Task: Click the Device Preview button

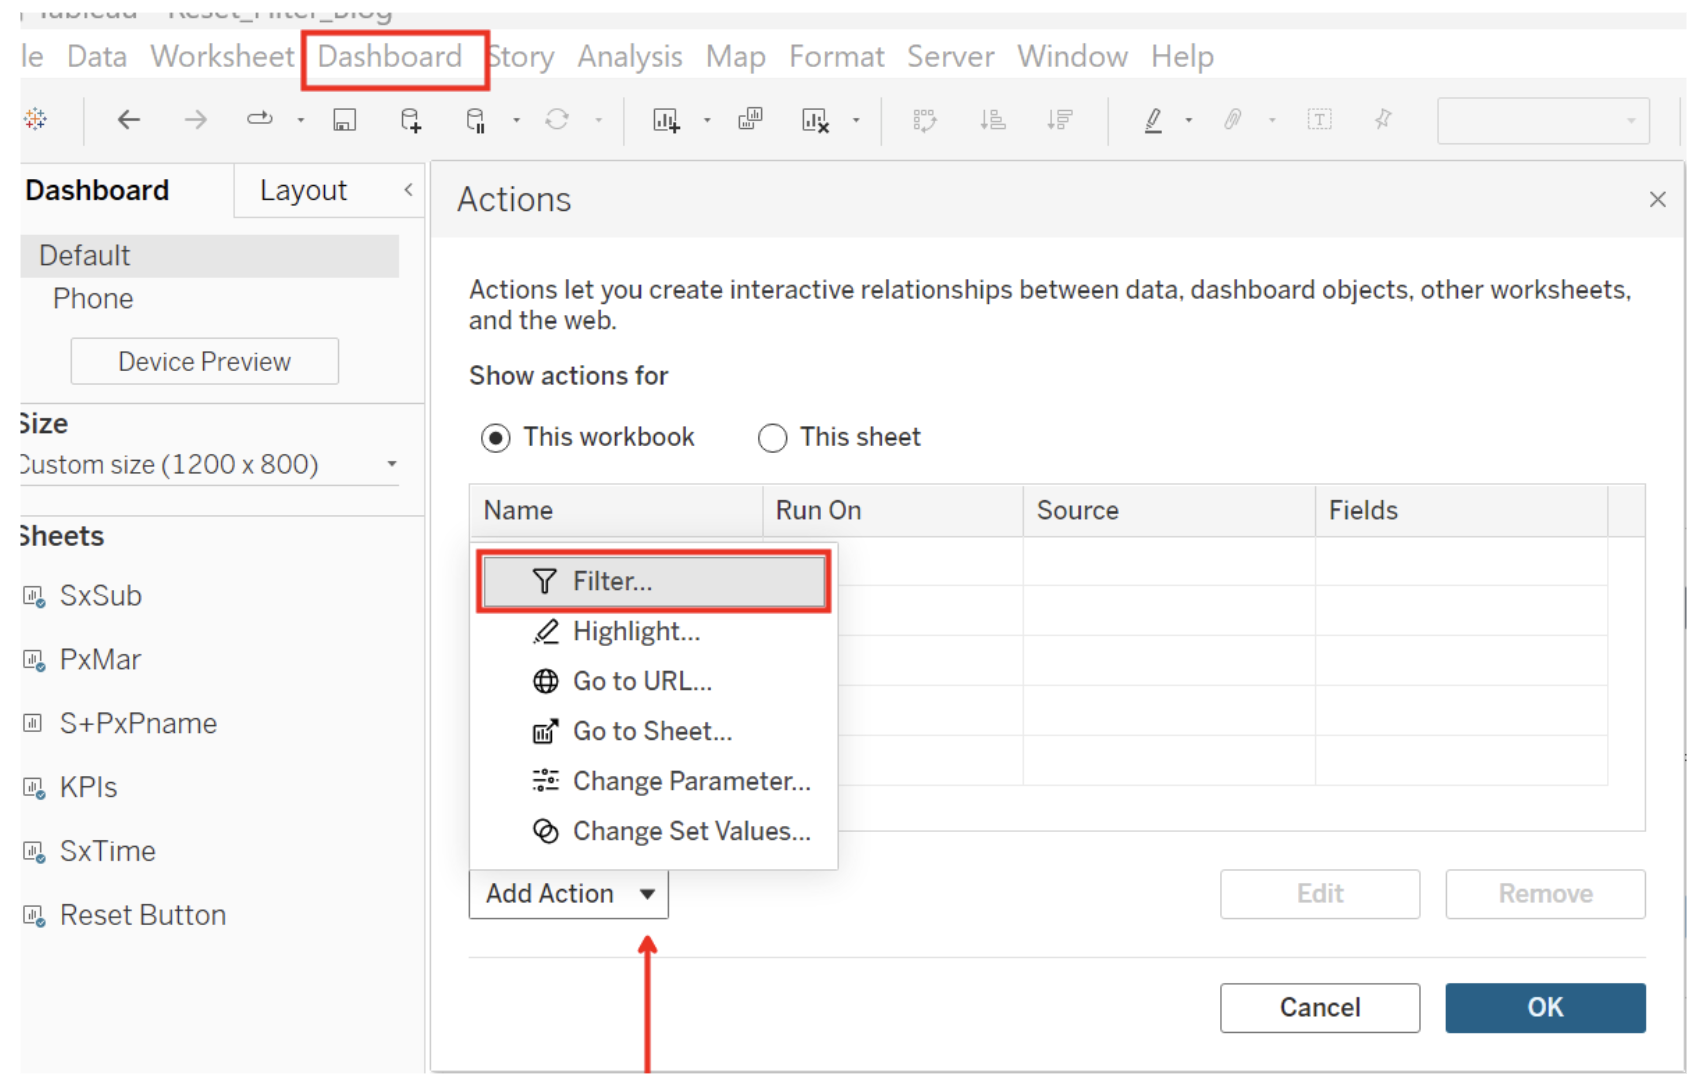Action: point(204,361)
